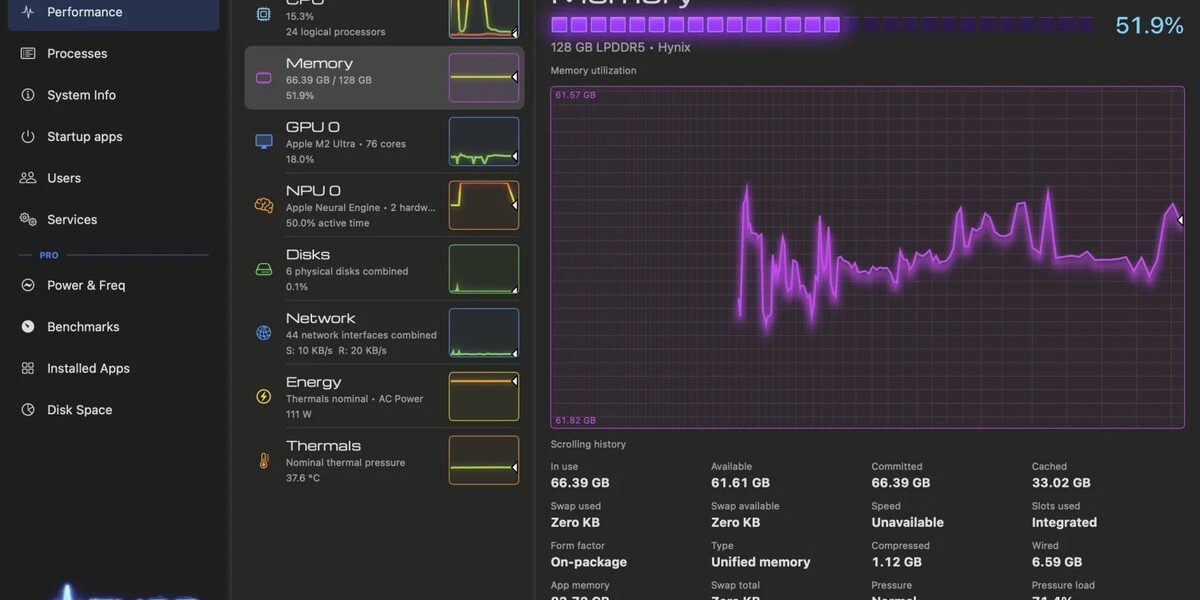Click the Startup apps sidebar icon
Screen dimensions: 1200x600
[x=28, y=136]
